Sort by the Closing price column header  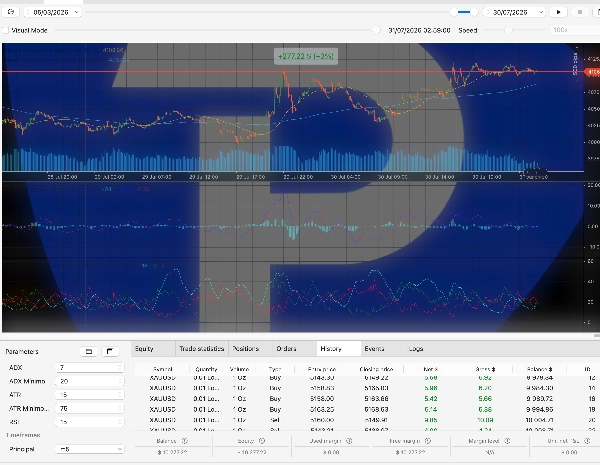(376, 369)
